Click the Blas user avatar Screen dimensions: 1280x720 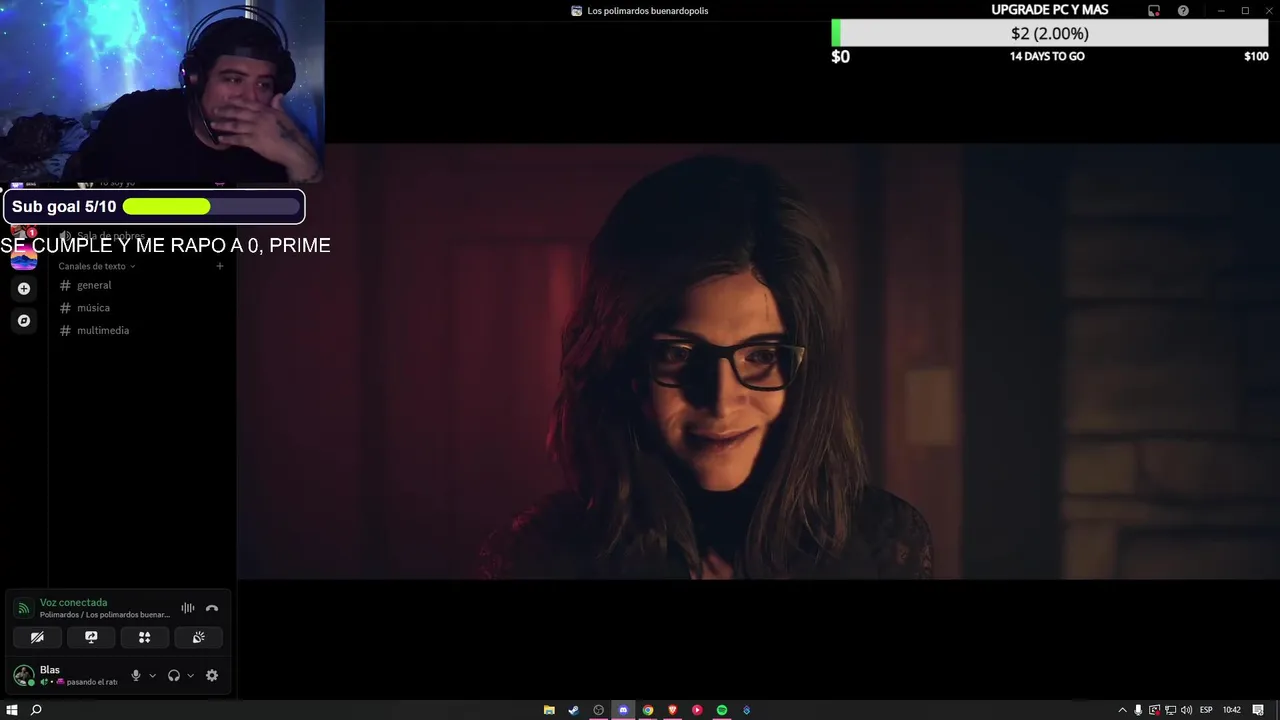pos(24,675)
